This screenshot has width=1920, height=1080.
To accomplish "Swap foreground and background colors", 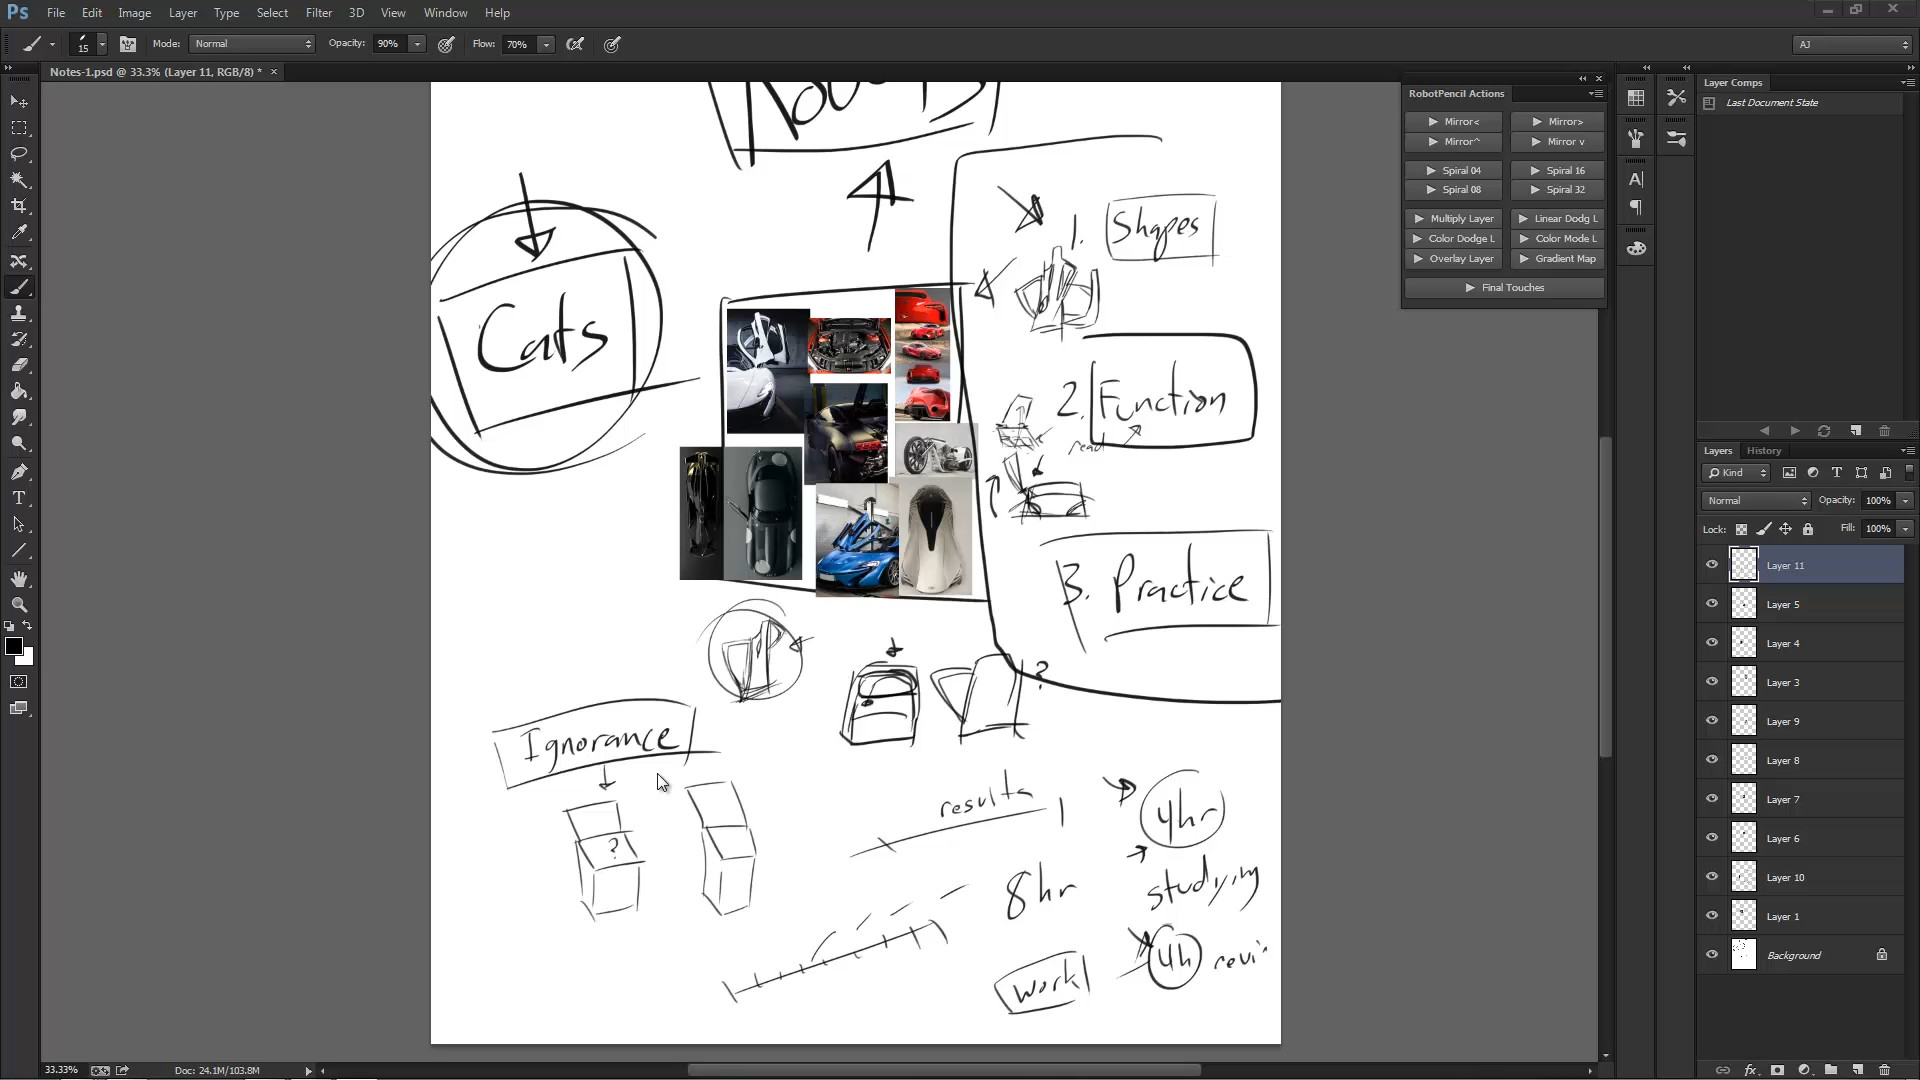I will [x=28, y=626].
